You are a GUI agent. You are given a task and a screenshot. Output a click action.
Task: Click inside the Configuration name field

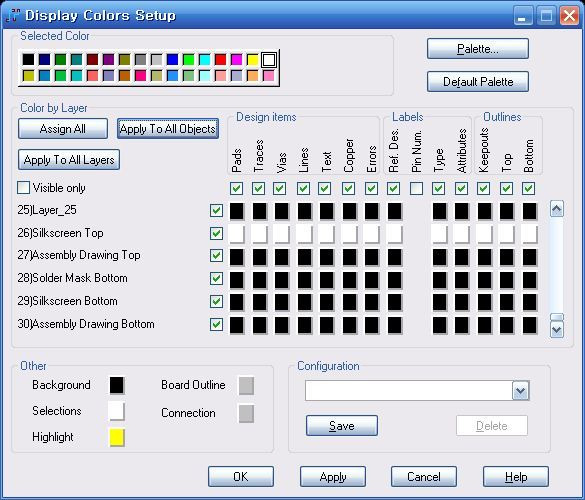pos(409,391)
